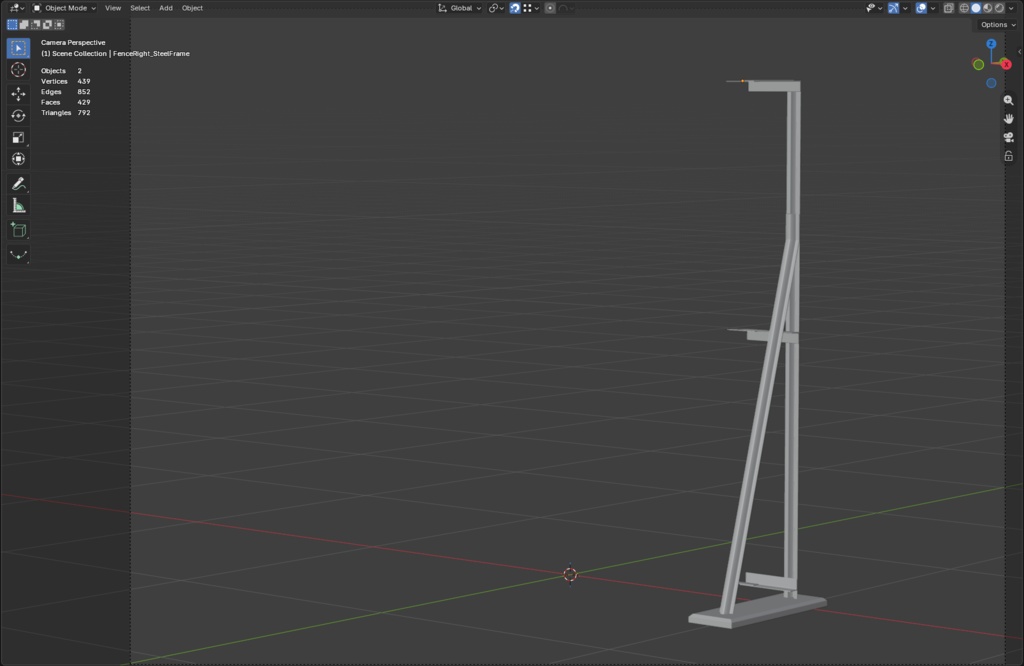The height and width of the screenshot is (666, 1024).
Task: Open the gizmo options dropdown arrow
Action: 905,8
